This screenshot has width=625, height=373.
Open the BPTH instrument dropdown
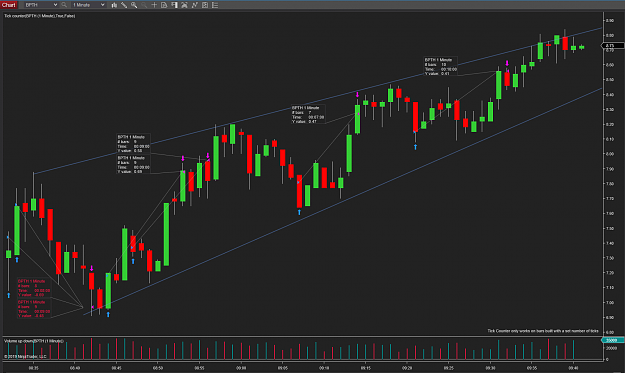41,5
